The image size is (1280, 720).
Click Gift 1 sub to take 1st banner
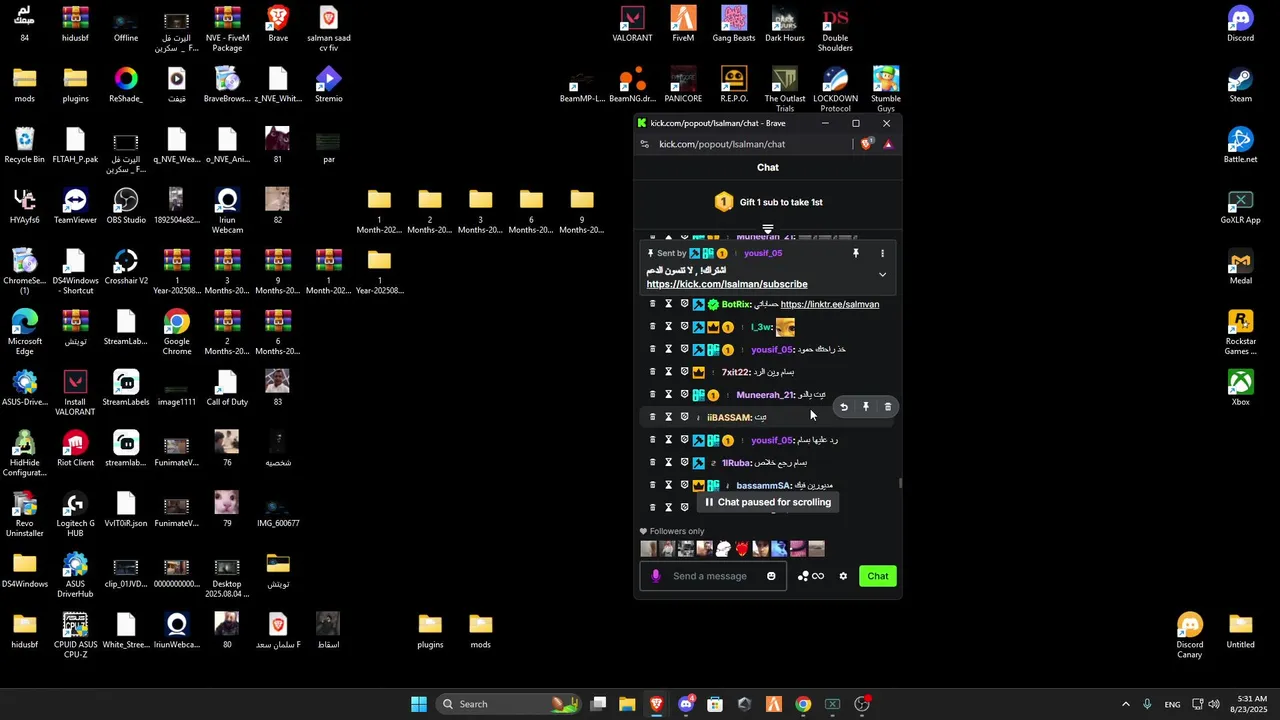tap(768, 202)
